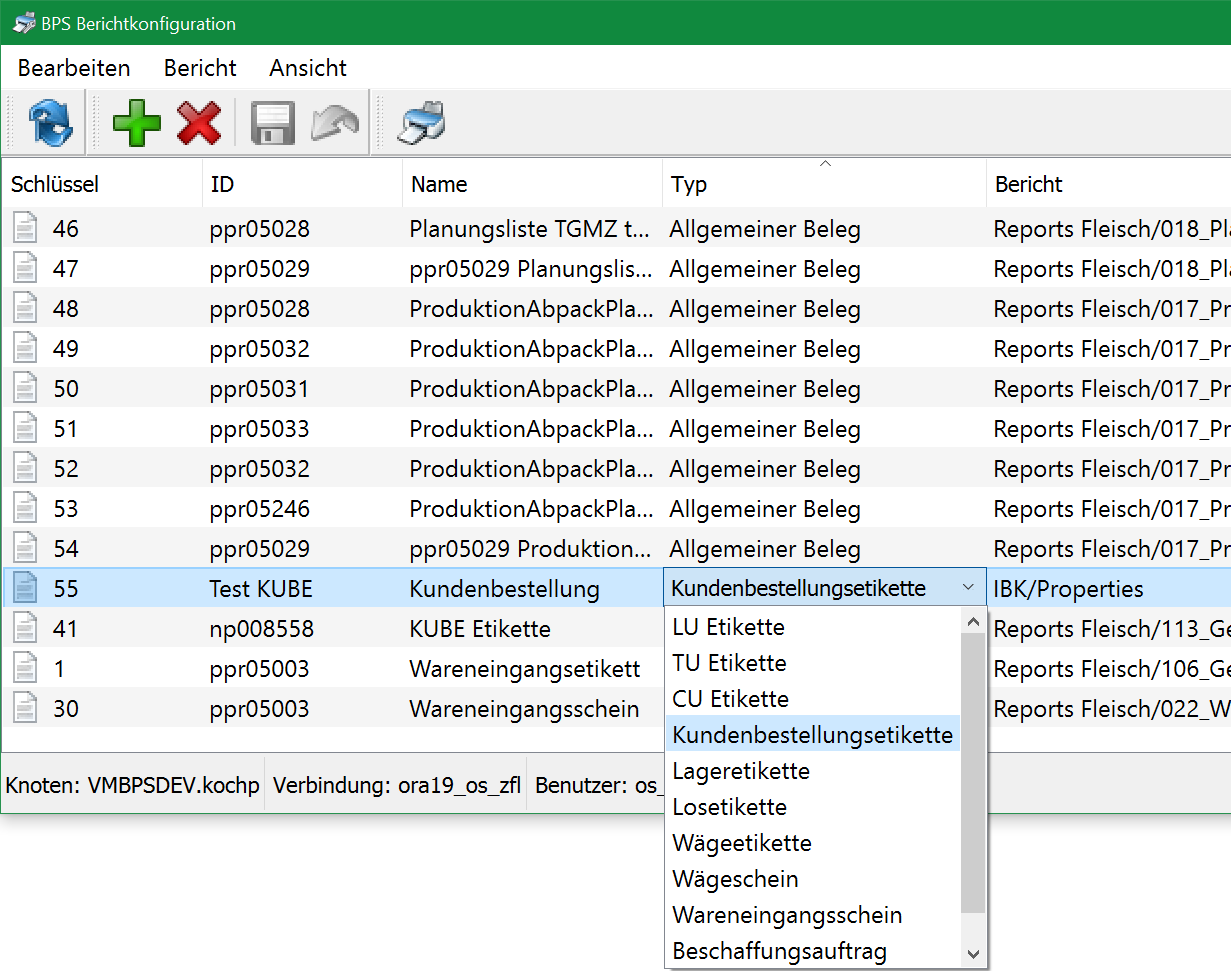Click the printer icon in the toolbar
The width and height of the screenshot is (1231, 971).
tap(421, 123)
